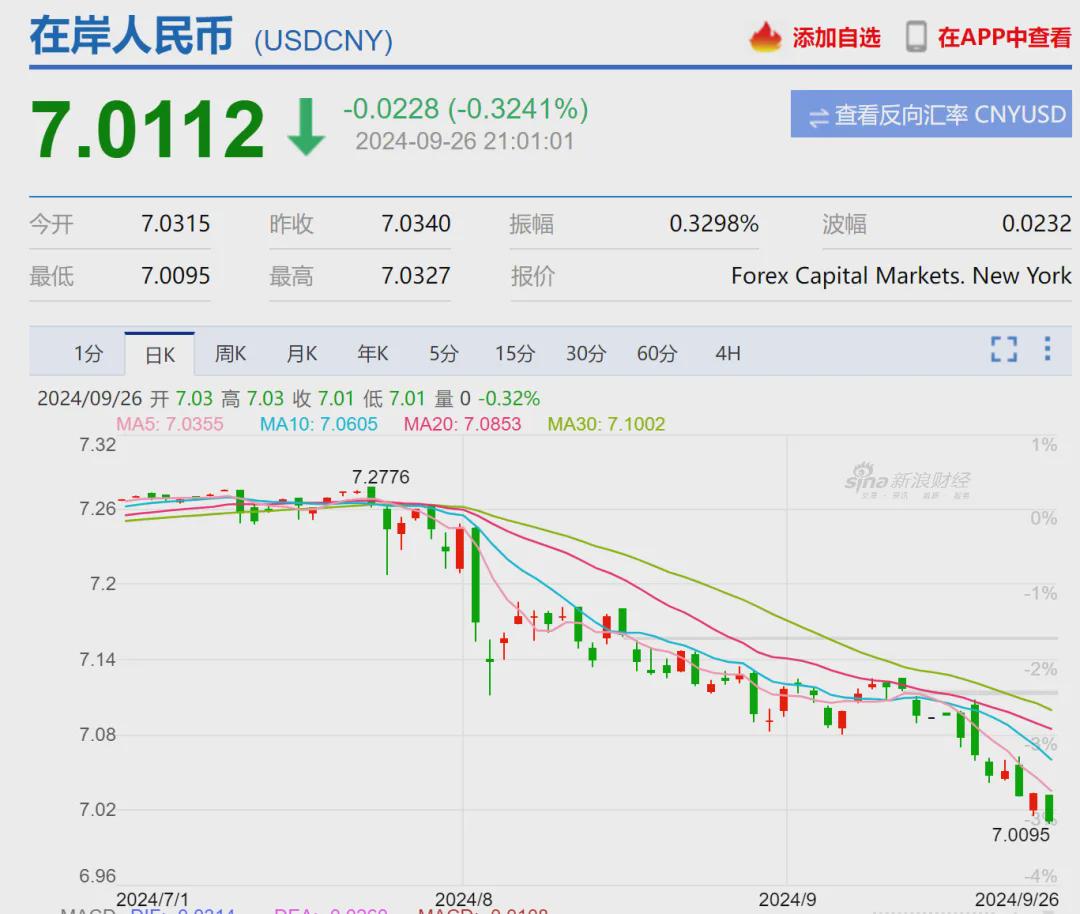The height and width of the screenshot is (914, 1080).
Task: Click the change value -0.0228 (-0.3241%)
Action: click(466, 109)
